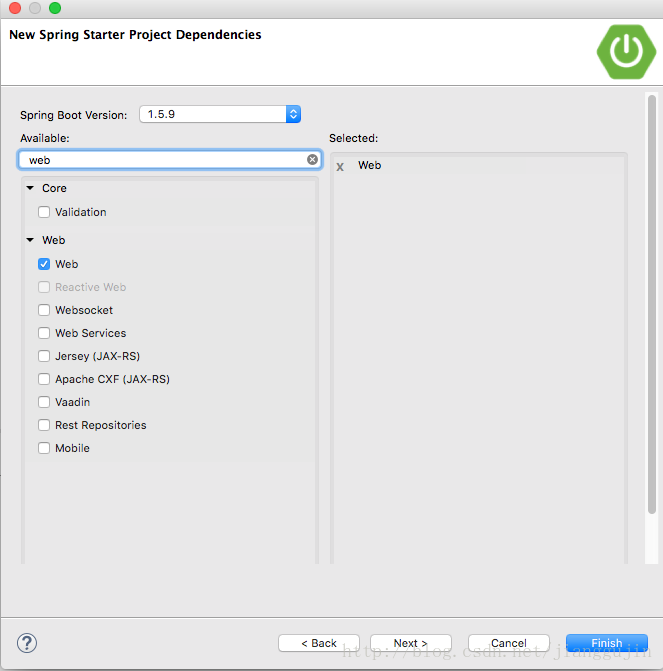
Task: Proceed with the Next > button
Action: coord(411,643)
